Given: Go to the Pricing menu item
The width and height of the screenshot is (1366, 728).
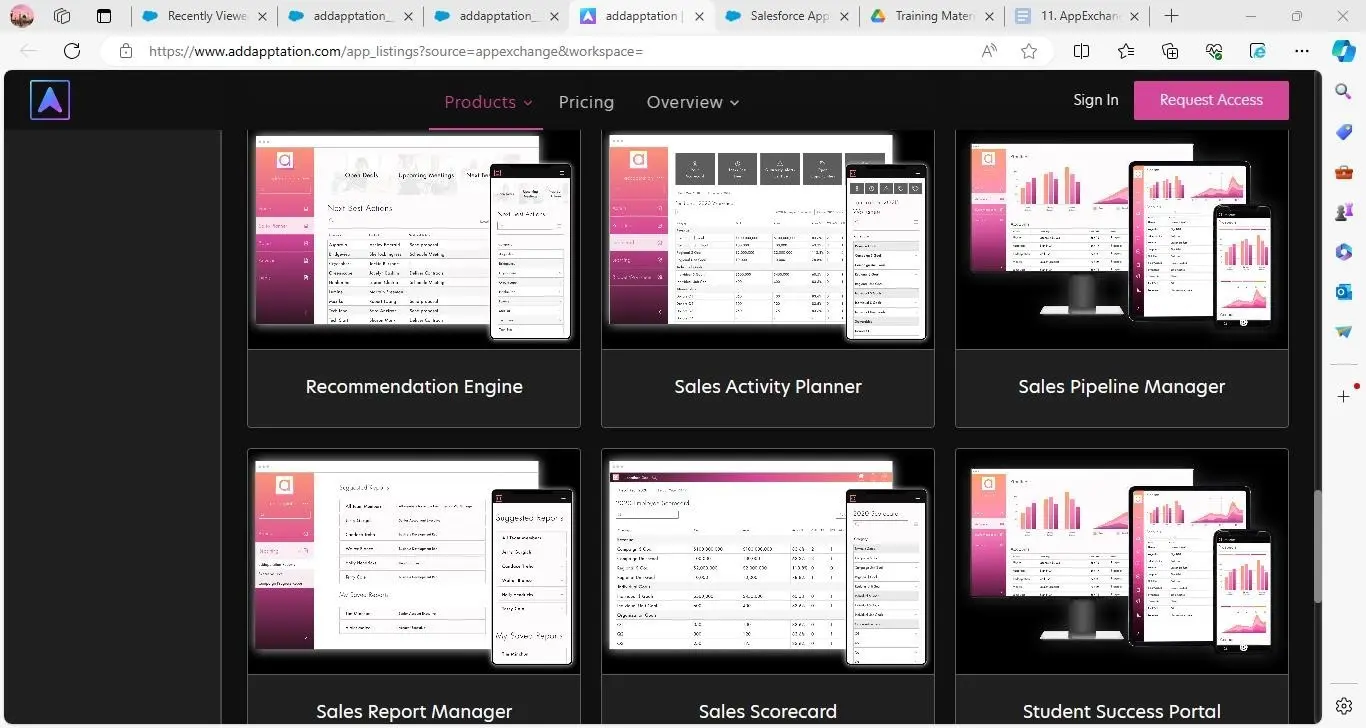Looking at the screenshot, I should pos(586,102).
